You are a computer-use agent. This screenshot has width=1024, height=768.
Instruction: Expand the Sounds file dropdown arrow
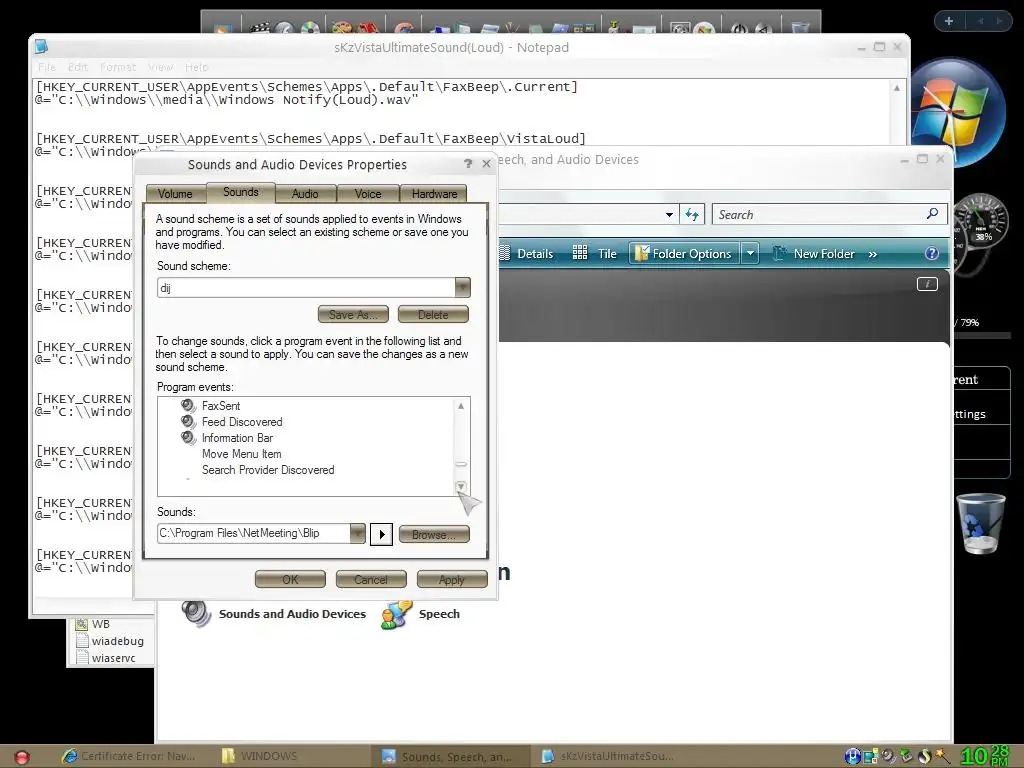point(357,534)
